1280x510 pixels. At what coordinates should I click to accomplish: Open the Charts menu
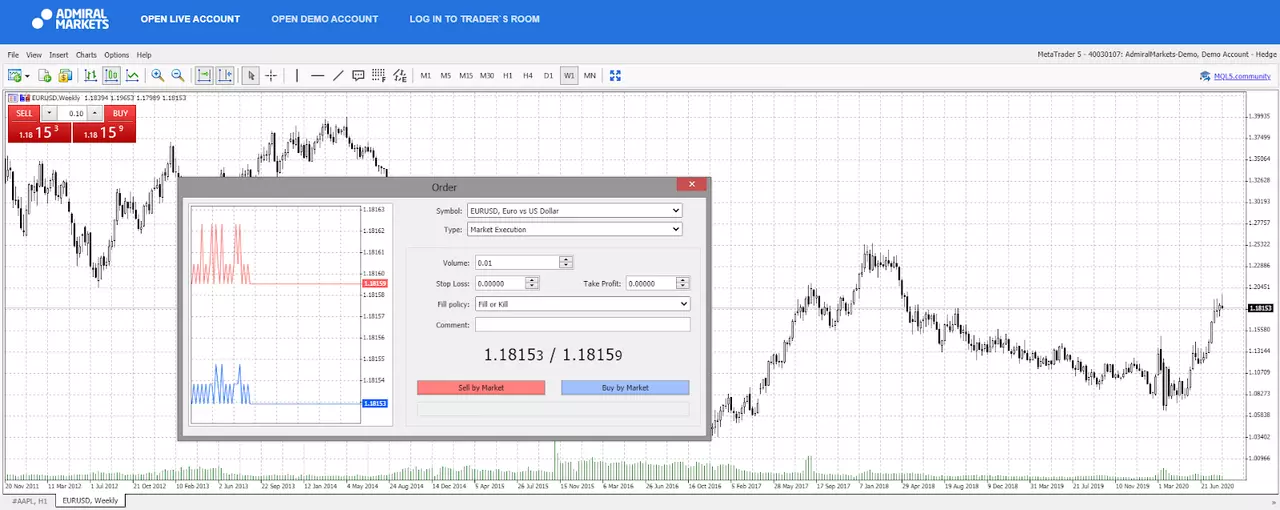click(x=86, y=55)
